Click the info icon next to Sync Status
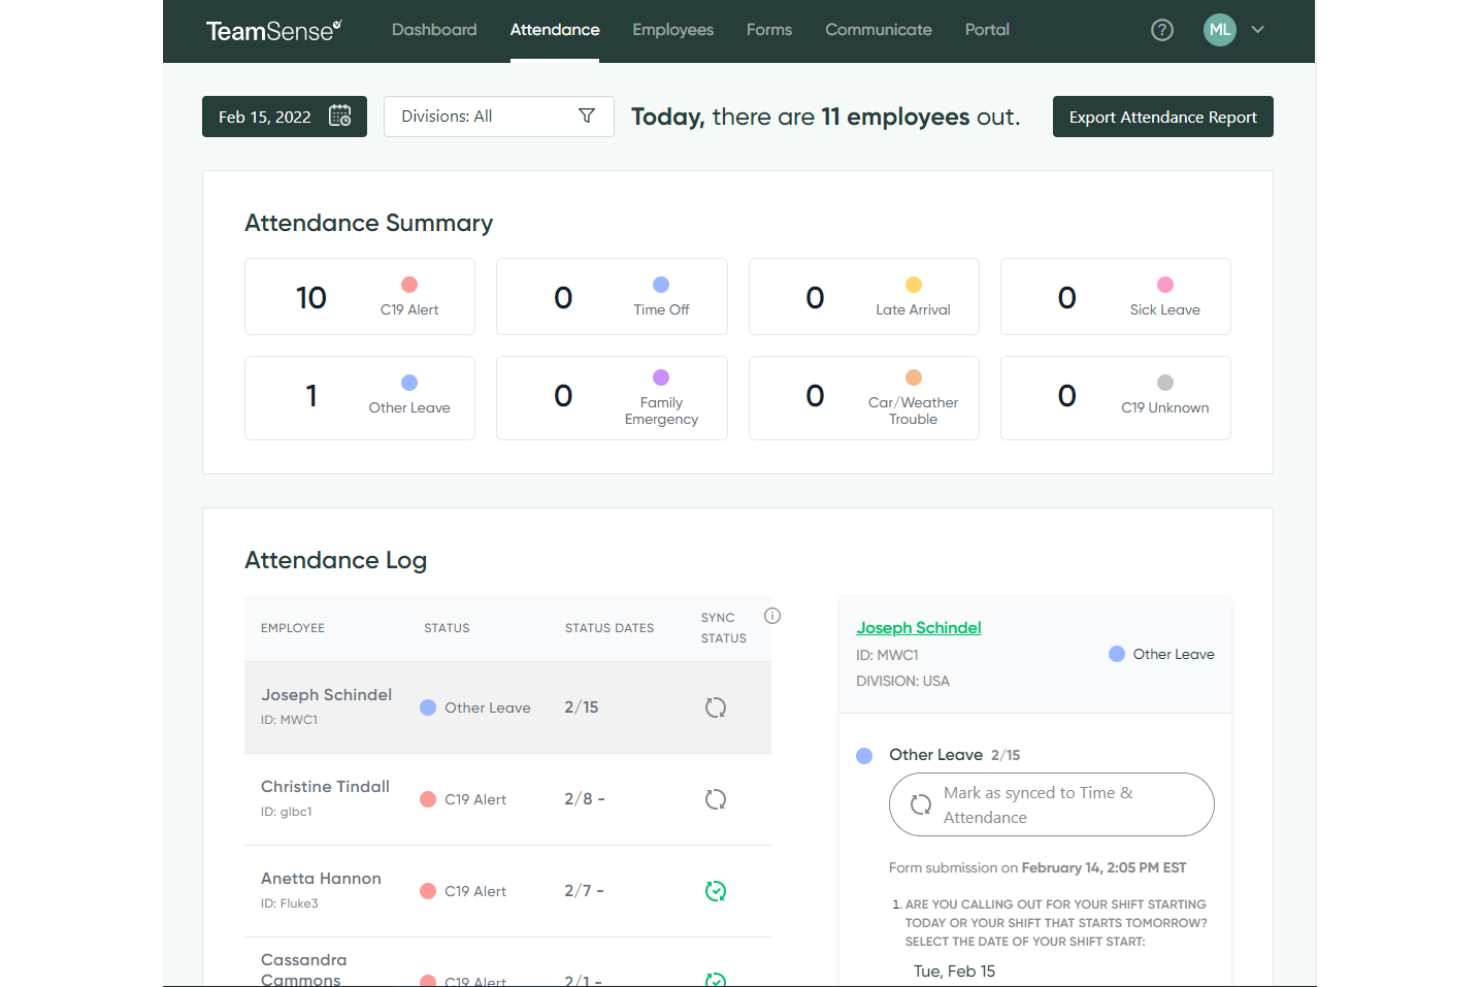This screenshot has width=1480, height=987. (x=772, y=615)
